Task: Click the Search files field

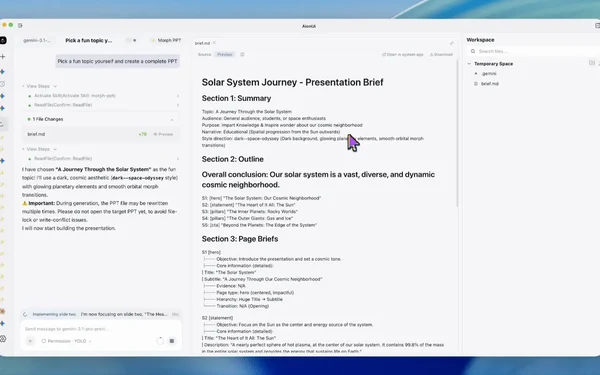Action: click(533, 51)
